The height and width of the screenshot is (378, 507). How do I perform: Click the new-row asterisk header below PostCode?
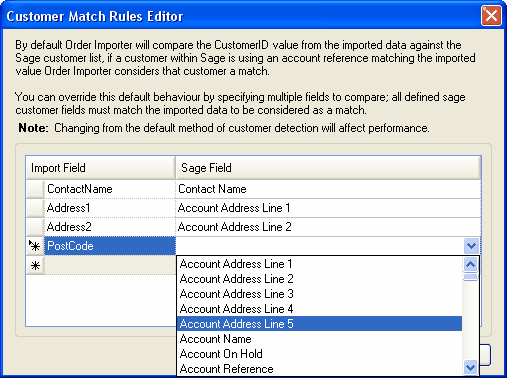(x=35, y=266)
